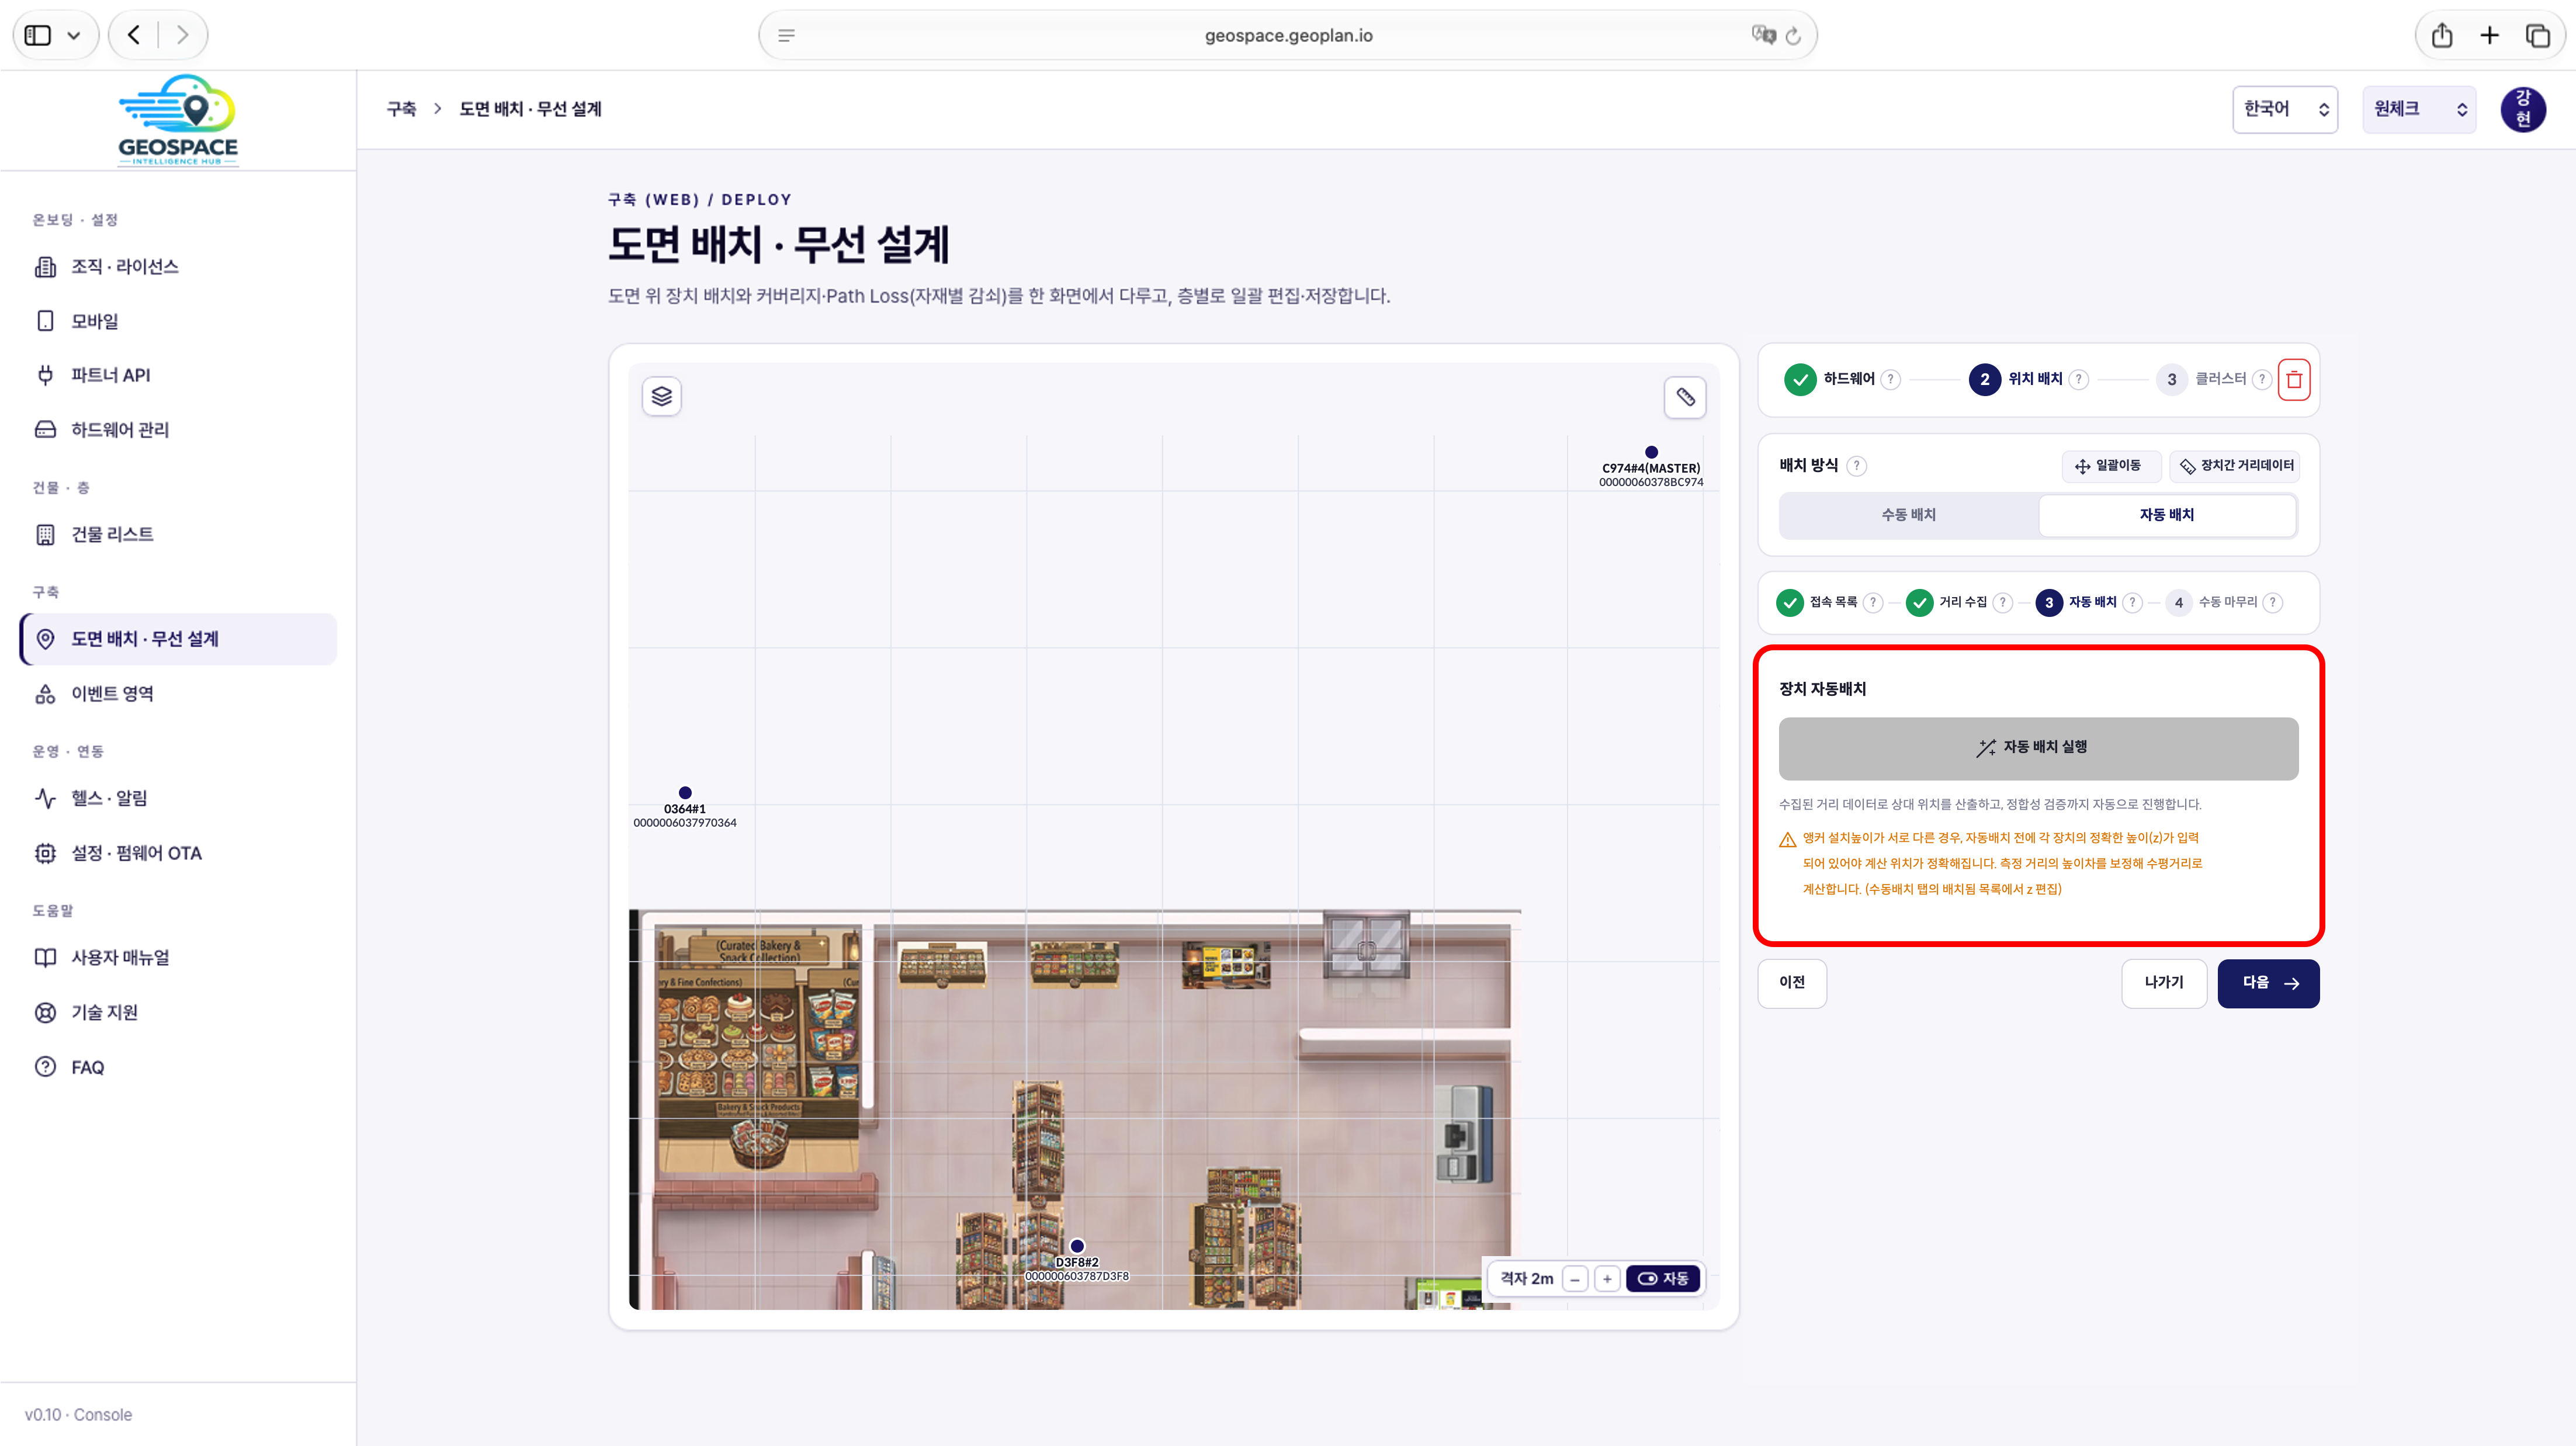Image resolution: width=2576 pixels, height=1446 pixels.
Task: Open a new browser tab with plus icon
Action: (2490, 36)
